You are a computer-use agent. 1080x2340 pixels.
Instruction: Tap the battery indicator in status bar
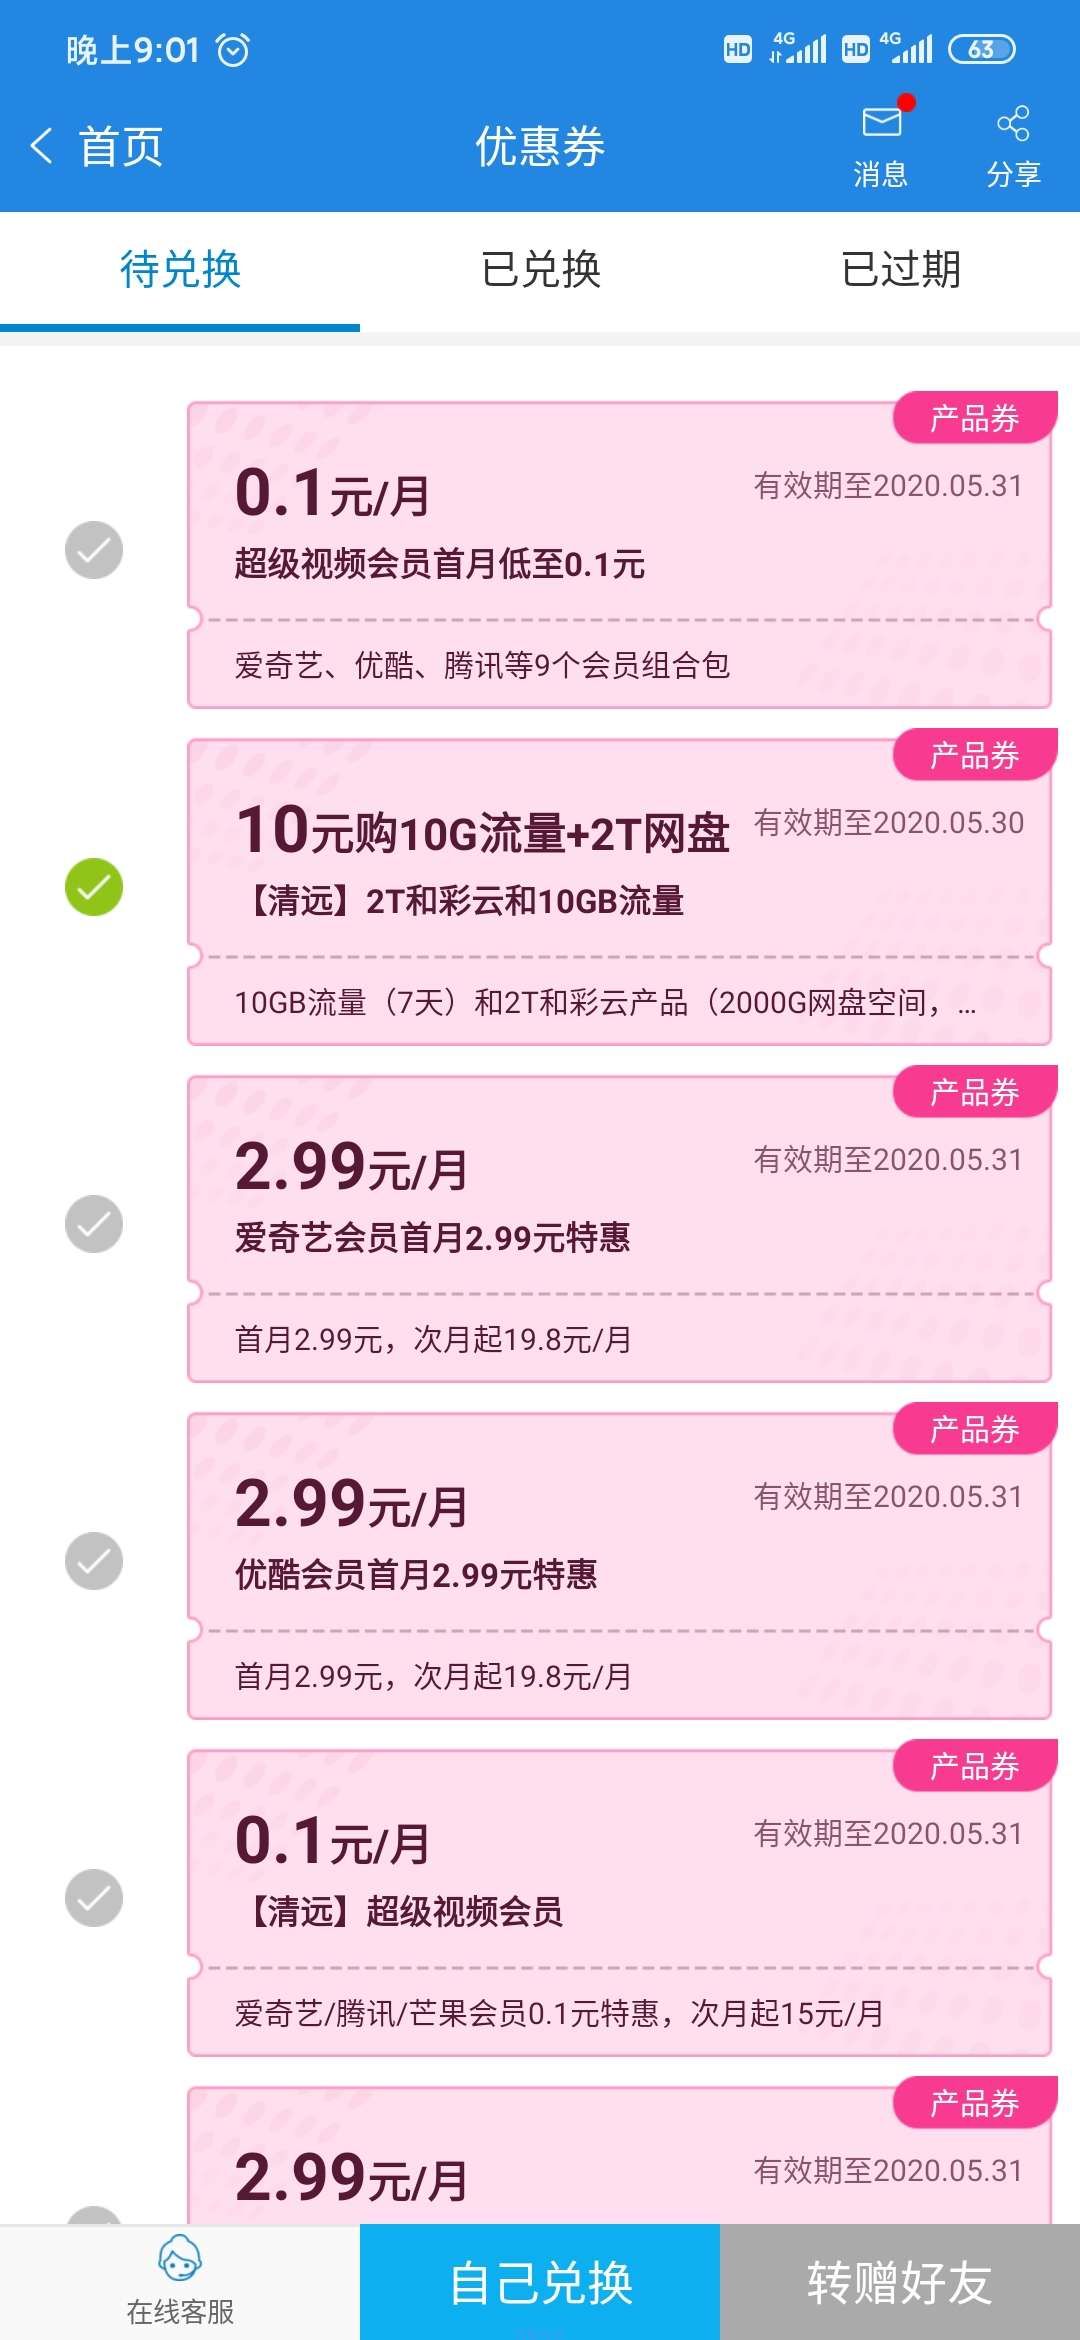tap(981, 49)
